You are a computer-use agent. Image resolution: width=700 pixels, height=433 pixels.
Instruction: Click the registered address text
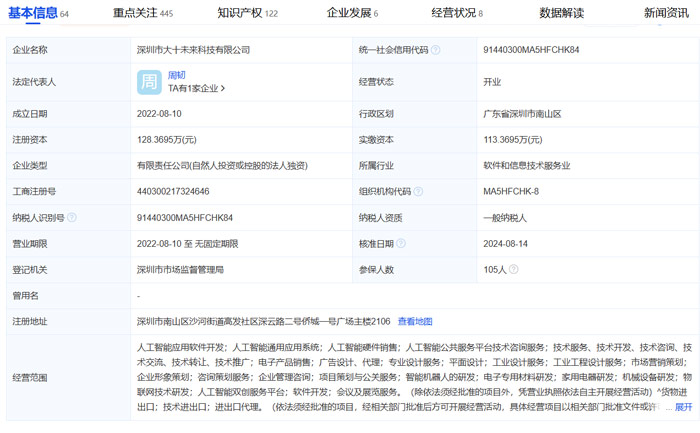263,321
